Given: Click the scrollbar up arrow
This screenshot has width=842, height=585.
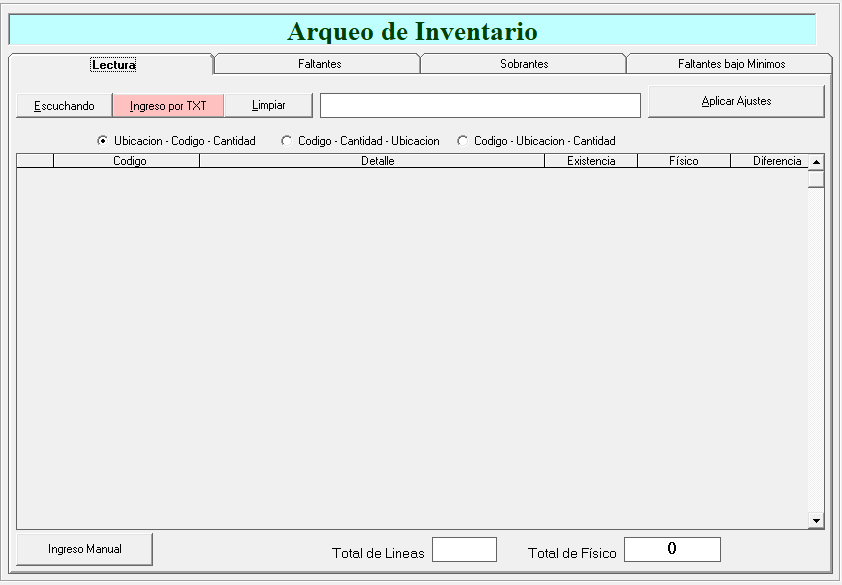Looking at the screenshot, I should [x=816, y=162].
